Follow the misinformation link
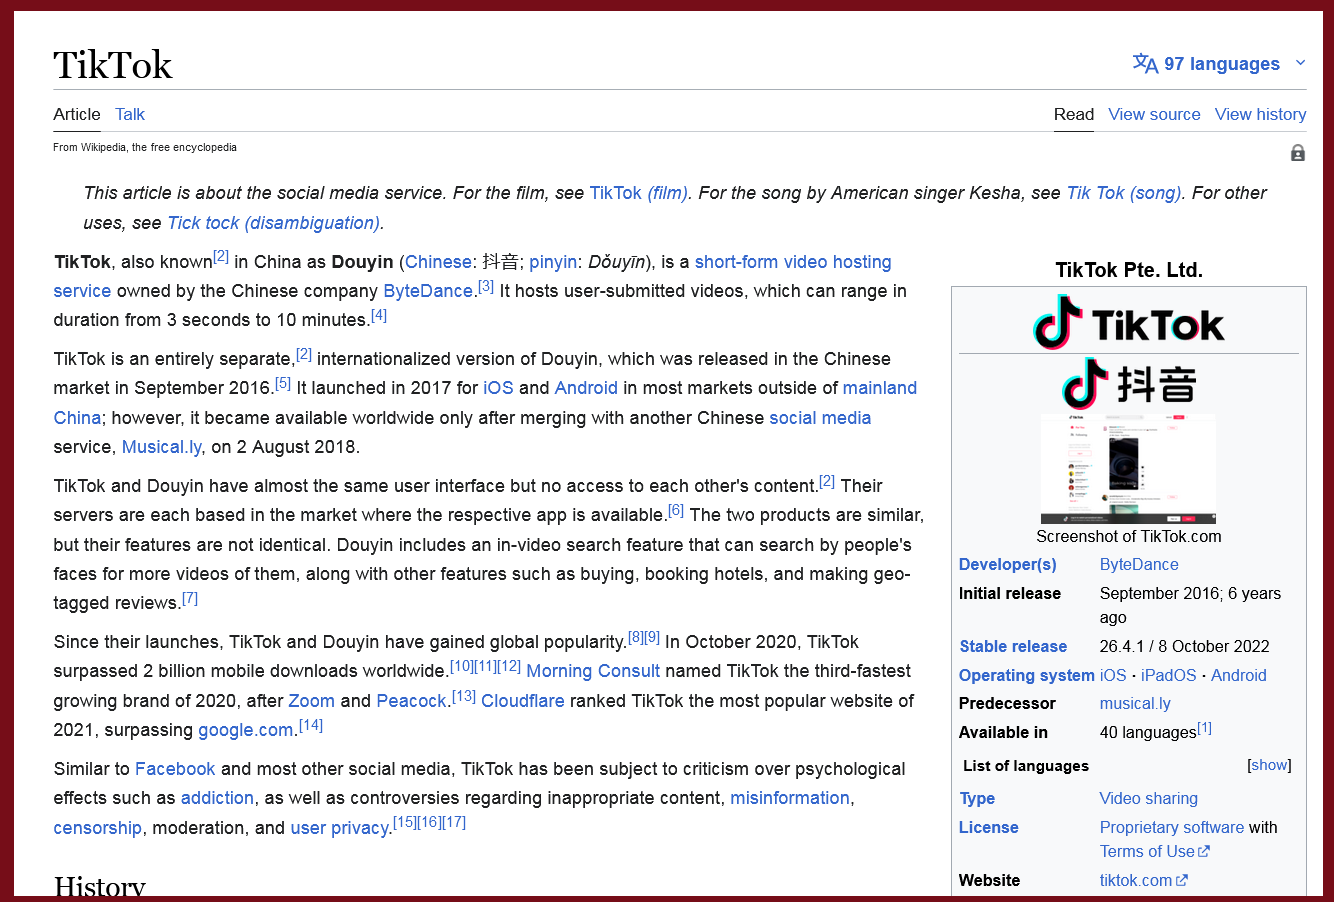 [790, 798]
